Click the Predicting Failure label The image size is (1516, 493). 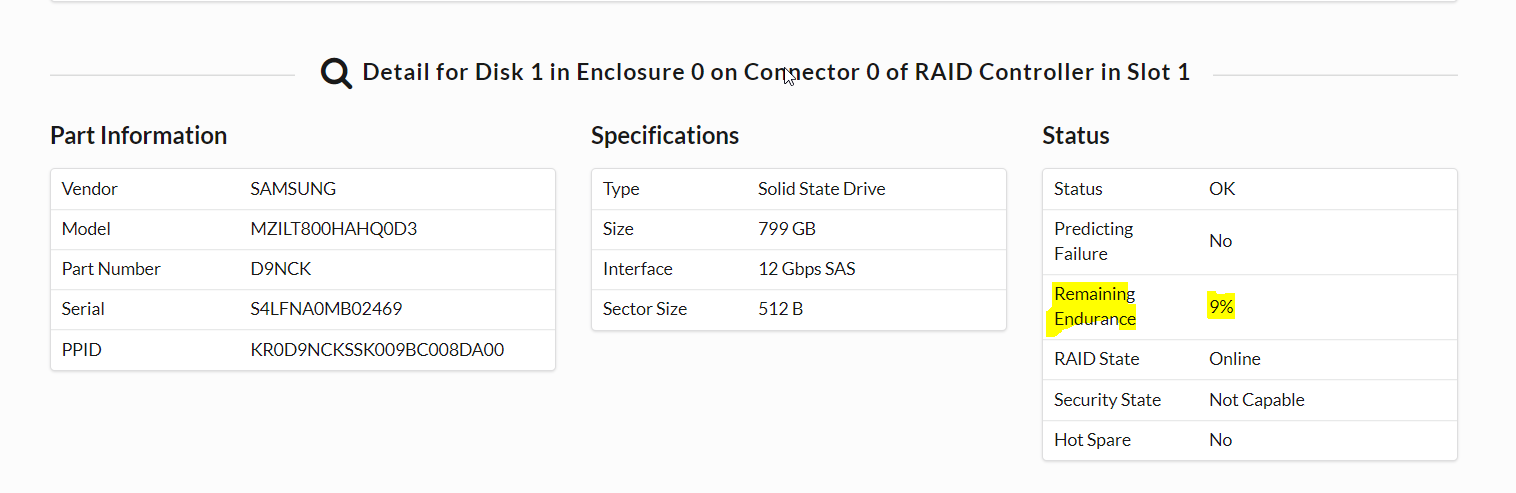point(1093,241)
